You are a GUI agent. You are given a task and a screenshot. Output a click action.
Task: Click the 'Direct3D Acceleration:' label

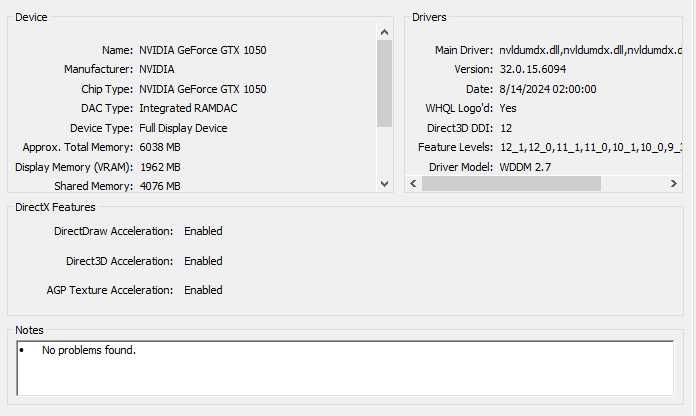[119, 261]
